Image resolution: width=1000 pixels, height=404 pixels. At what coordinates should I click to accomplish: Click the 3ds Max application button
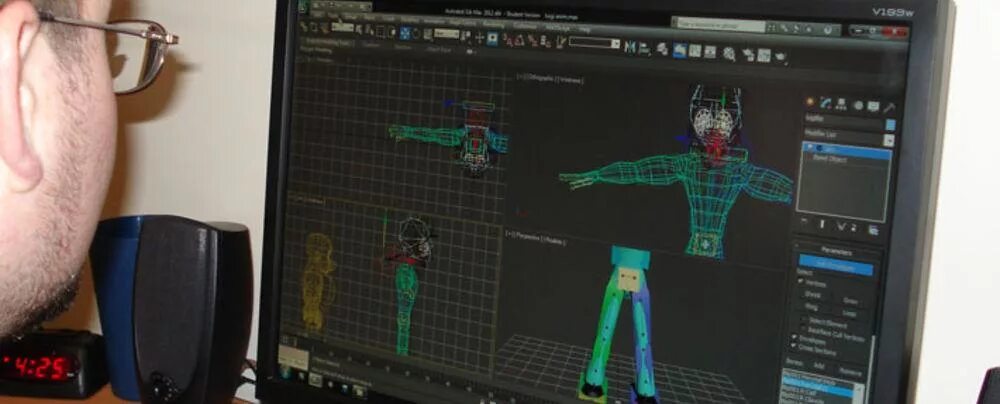click(302, 6)
